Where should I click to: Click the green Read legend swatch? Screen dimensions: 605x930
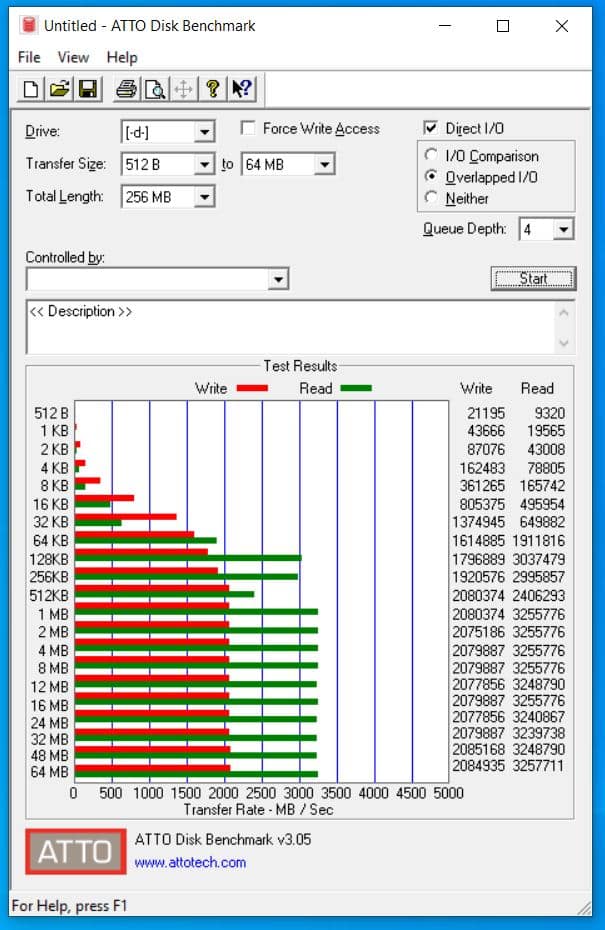[x=356, y=388]
